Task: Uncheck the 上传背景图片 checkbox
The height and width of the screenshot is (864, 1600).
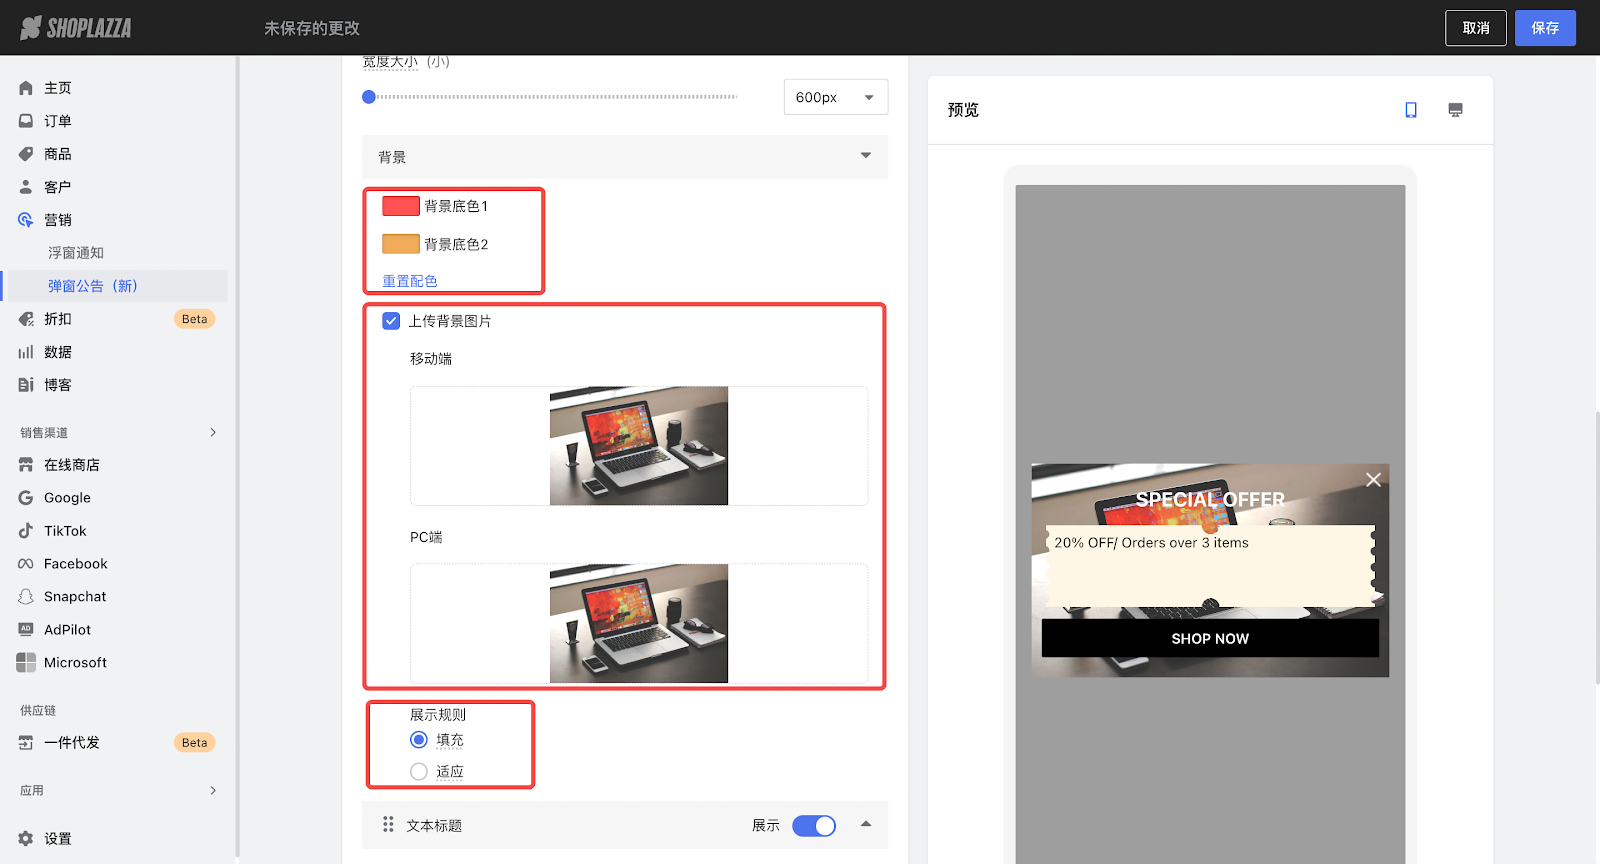Action: pos(391,321)
